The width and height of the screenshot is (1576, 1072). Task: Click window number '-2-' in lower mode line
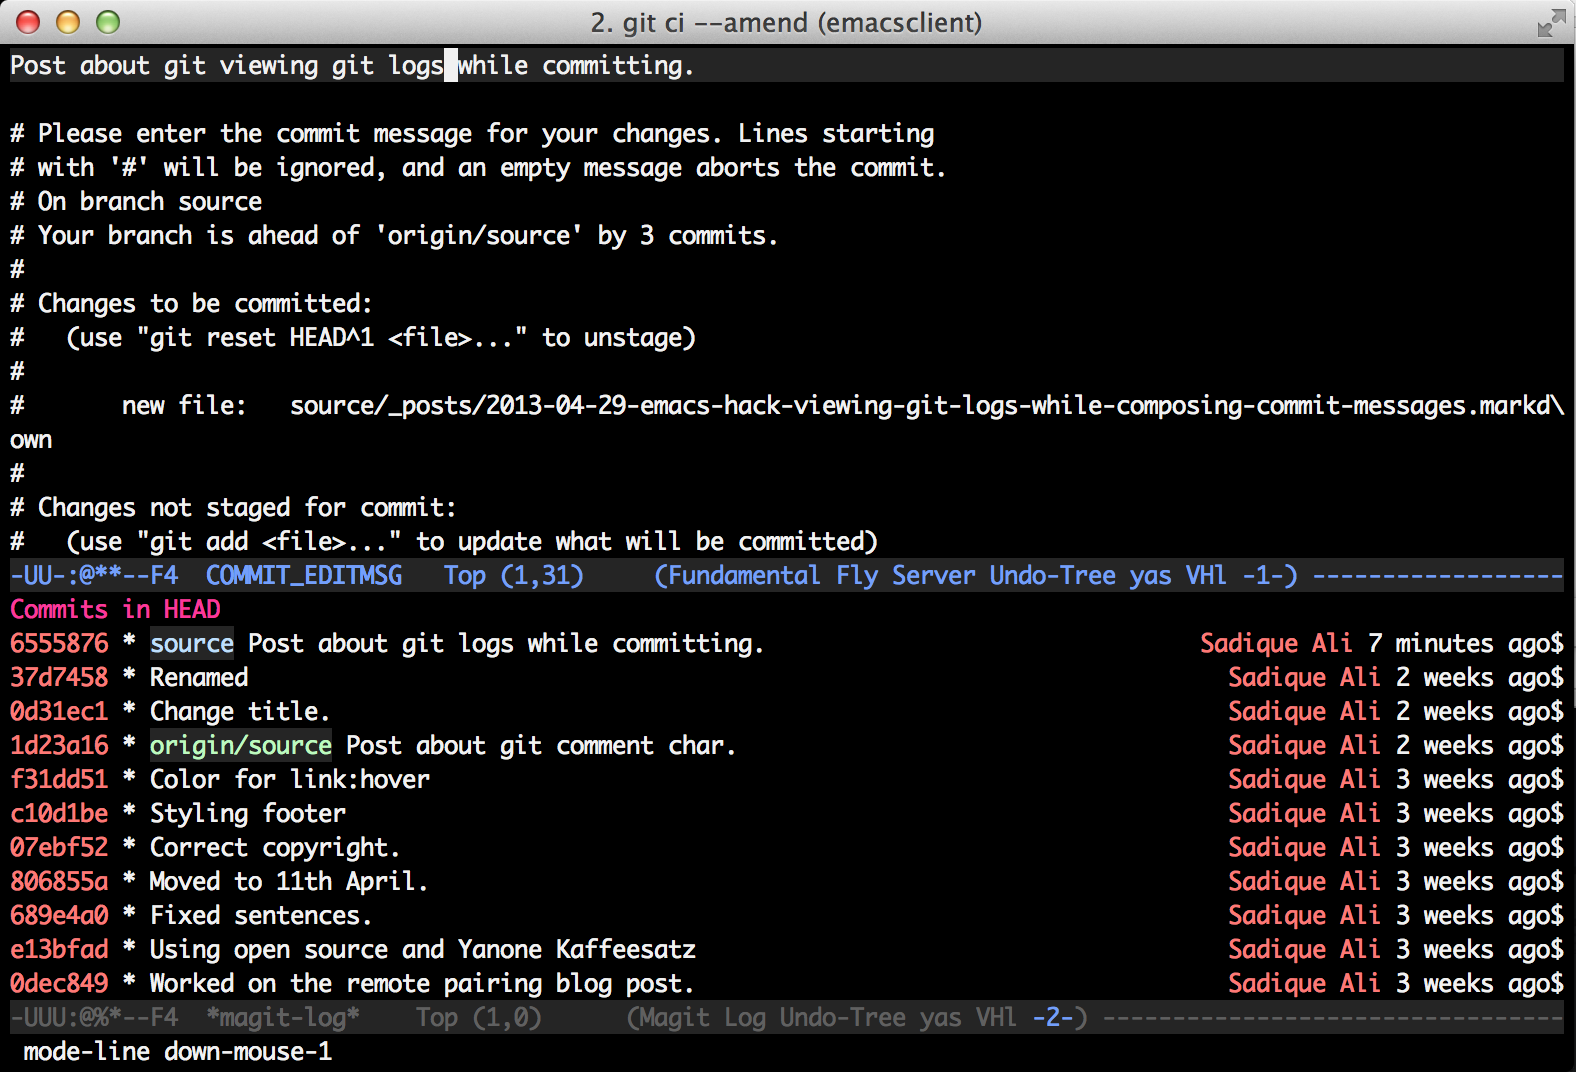pos(1053,1017)
